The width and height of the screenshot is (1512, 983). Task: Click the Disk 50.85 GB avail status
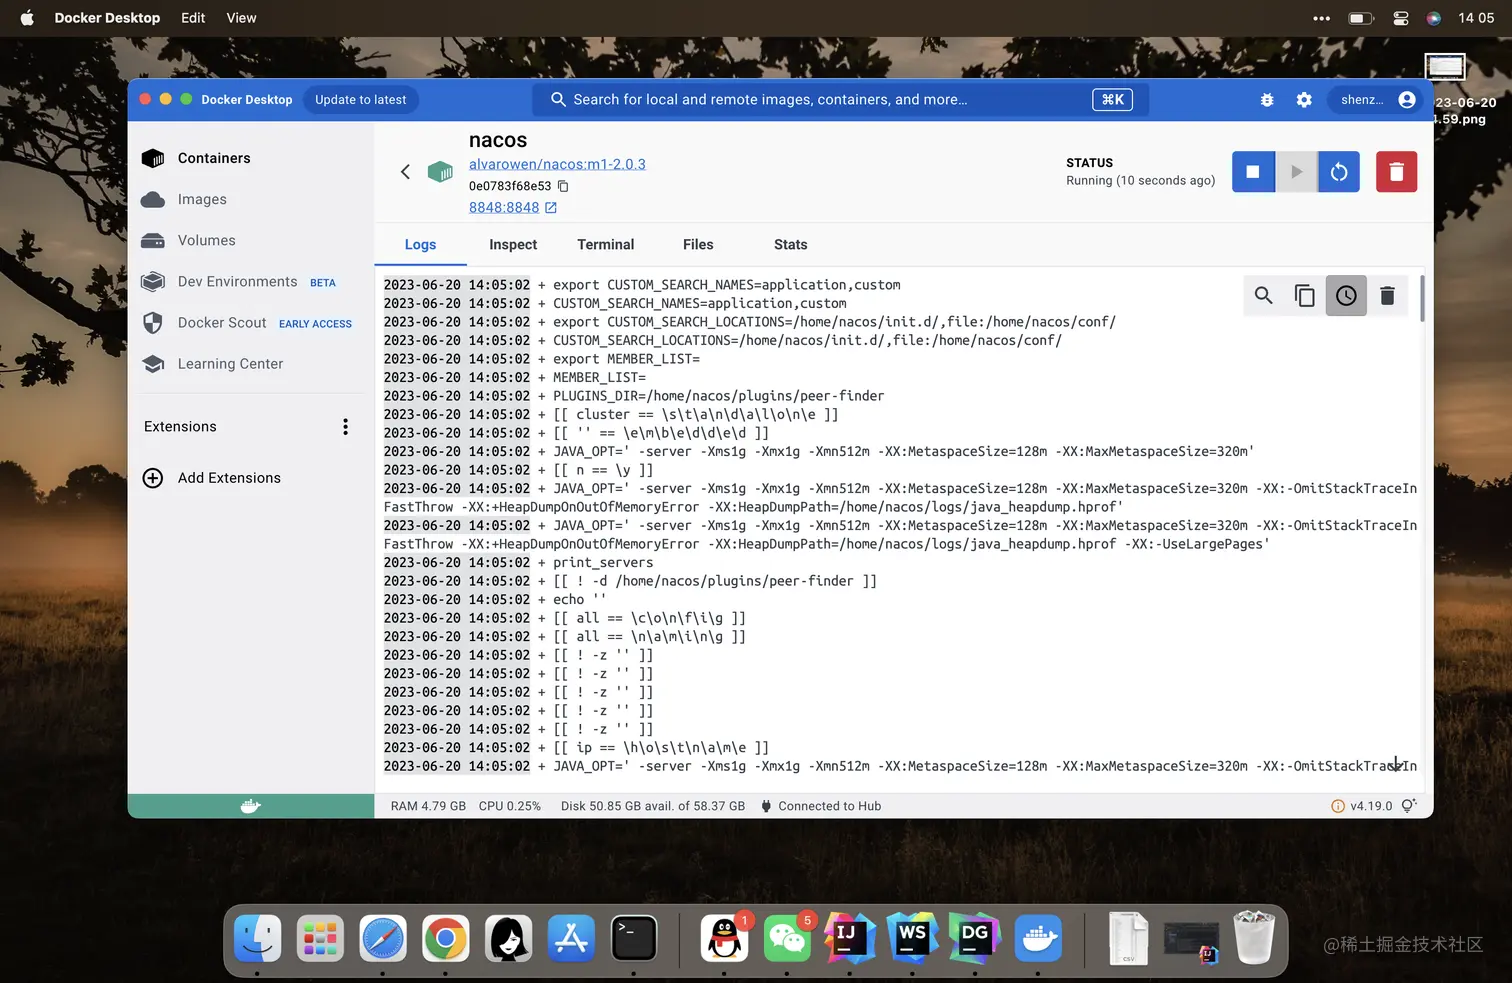(x=652, y=806)
